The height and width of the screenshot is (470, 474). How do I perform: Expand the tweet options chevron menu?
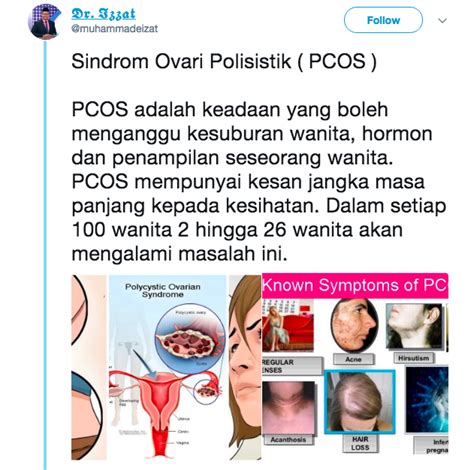(x=442, y=21)
